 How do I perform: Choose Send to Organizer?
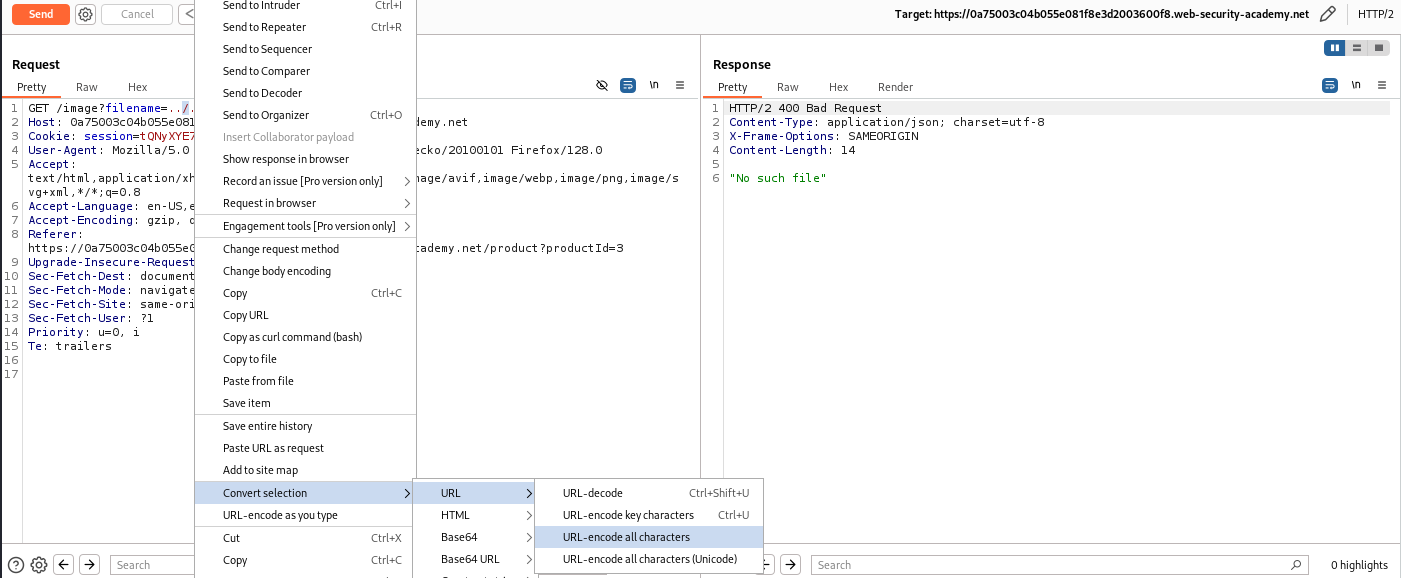[x=305, y=115]
